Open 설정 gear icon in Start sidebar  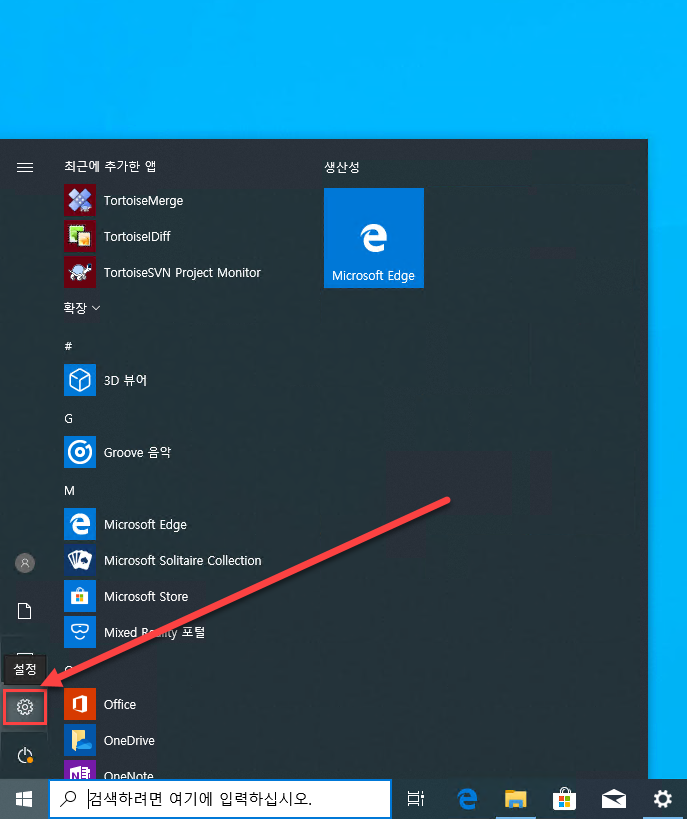(25, 707)
